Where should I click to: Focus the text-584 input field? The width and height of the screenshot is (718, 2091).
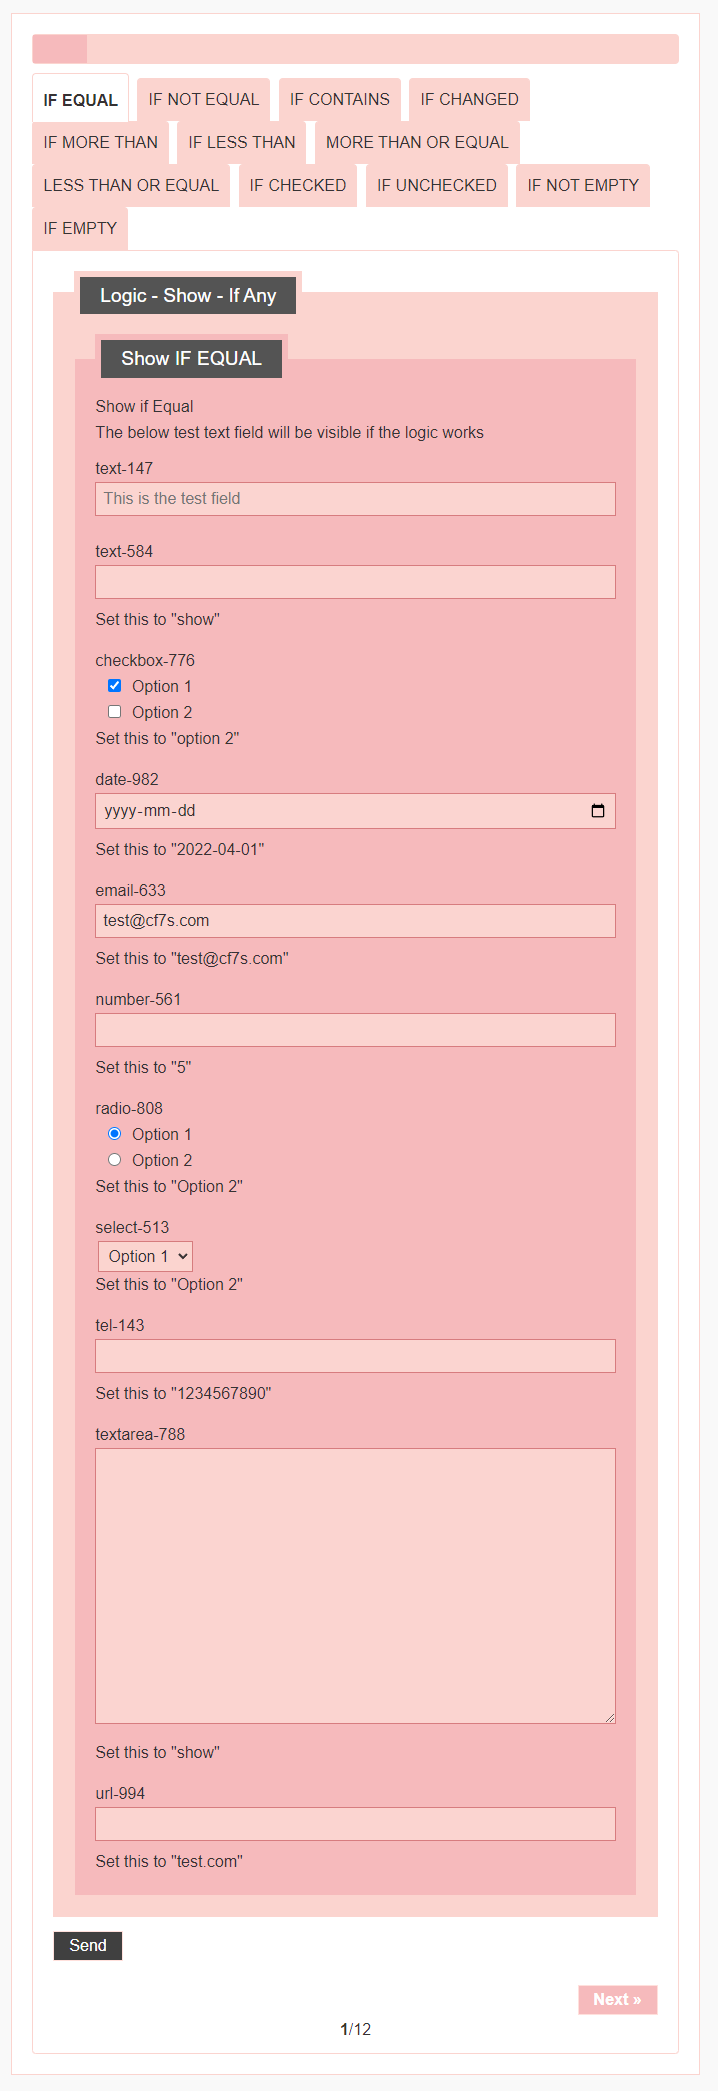[355, 582]
